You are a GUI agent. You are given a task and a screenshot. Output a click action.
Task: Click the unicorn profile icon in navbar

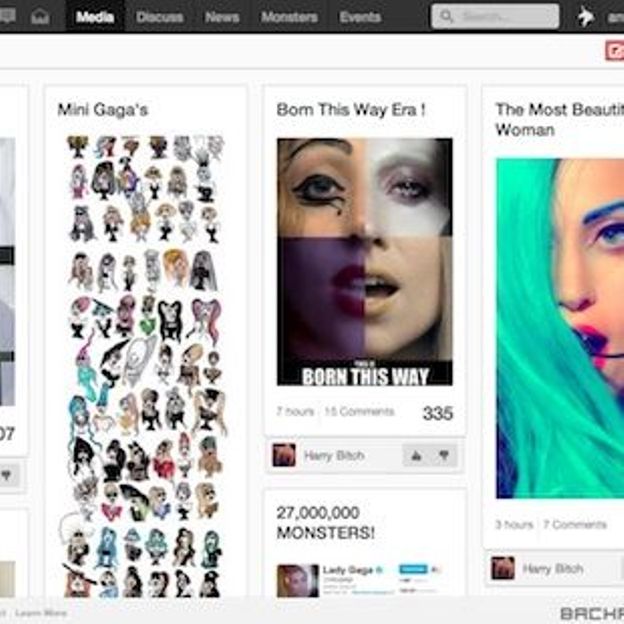585,17
